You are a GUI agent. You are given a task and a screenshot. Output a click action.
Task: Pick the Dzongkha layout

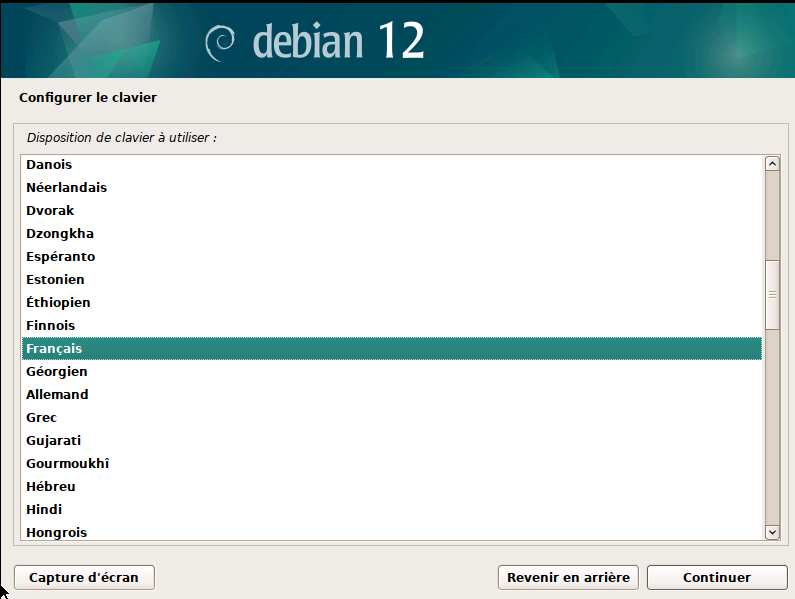(x=391, y=234)
